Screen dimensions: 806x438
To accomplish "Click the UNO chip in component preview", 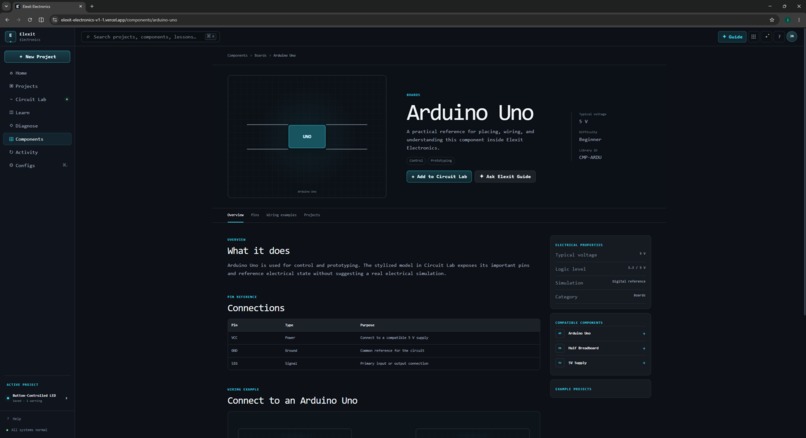I will click(307, 137).
